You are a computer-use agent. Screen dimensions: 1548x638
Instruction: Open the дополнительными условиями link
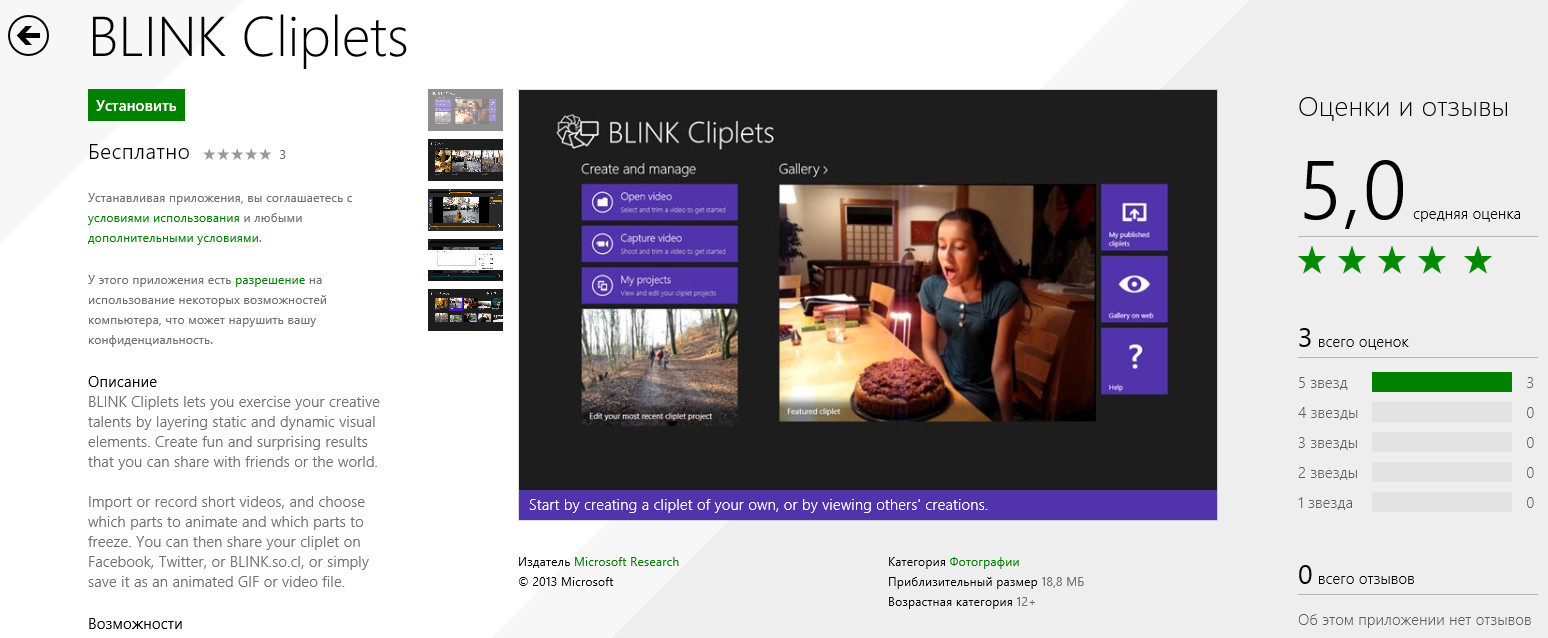click(x=173, y=238)
